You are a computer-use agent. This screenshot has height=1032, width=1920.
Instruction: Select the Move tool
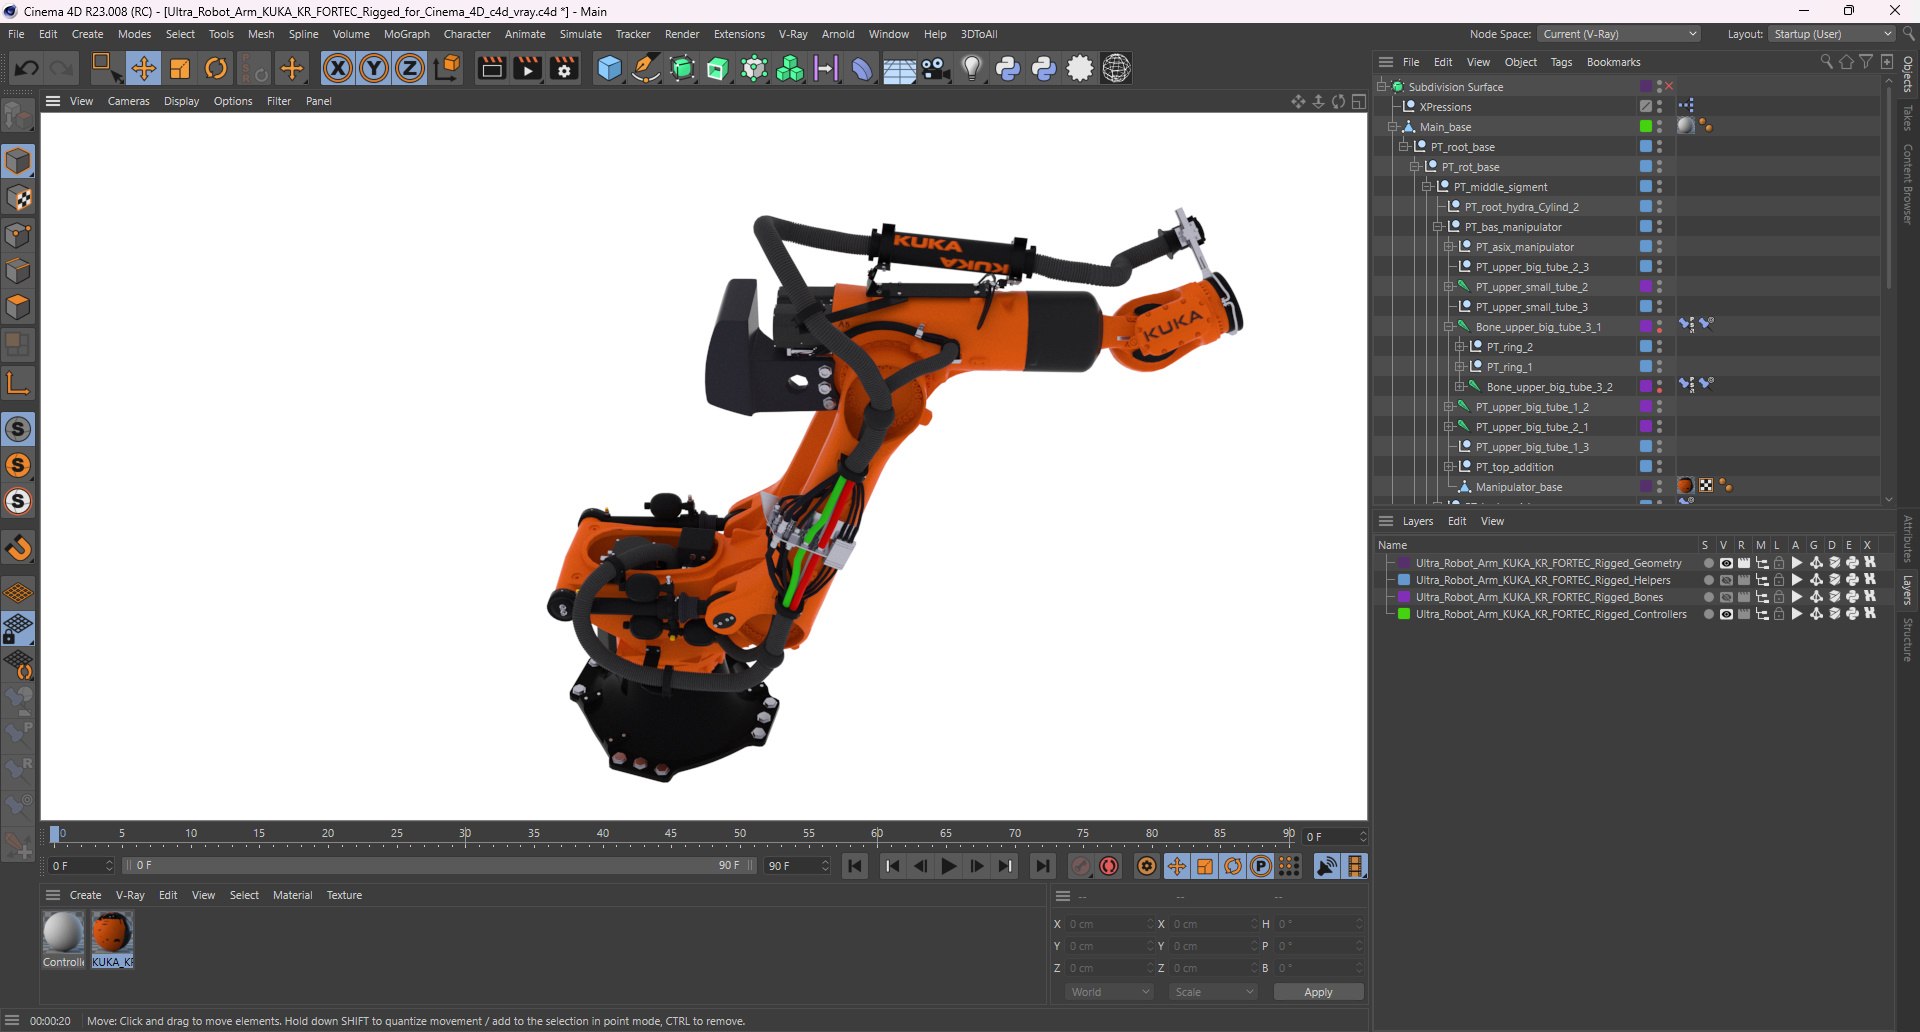click(144, 68)
